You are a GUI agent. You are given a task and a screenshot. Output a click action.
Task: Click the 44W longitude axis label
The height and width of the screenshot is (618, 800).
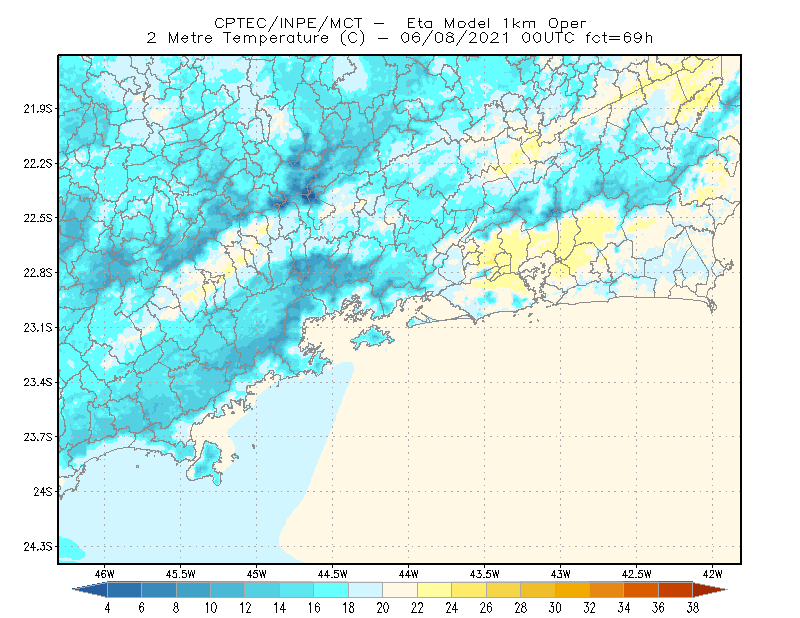point(408,574)
